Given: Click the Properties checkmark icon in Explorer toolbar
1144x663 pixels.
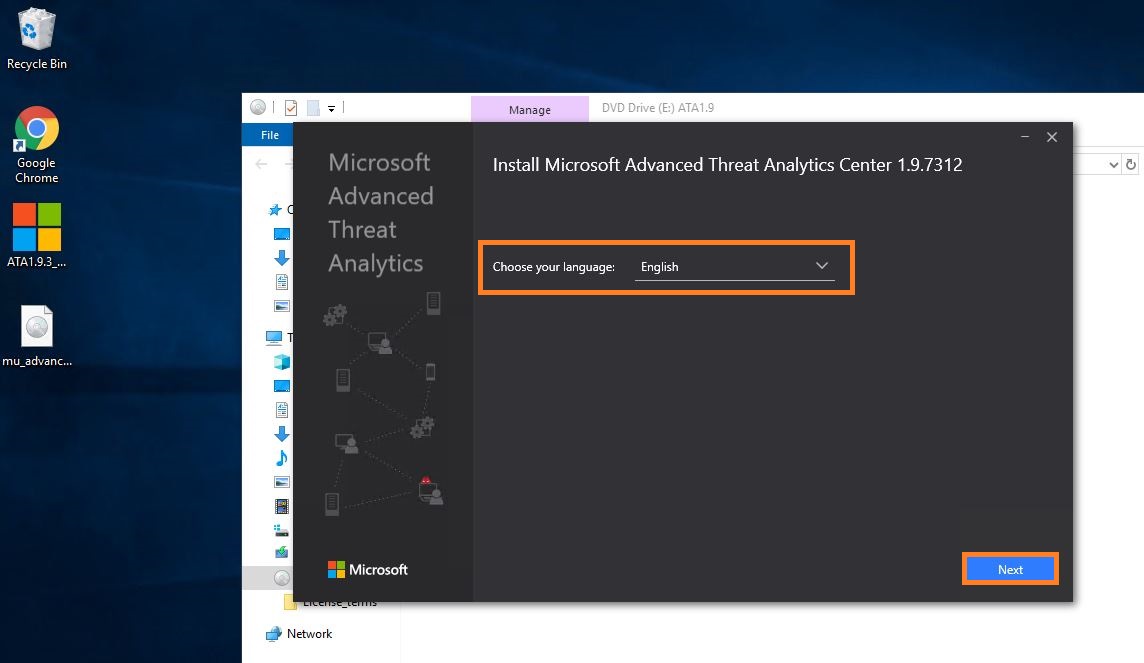Looking at the screenshot, I should (291, 108).
